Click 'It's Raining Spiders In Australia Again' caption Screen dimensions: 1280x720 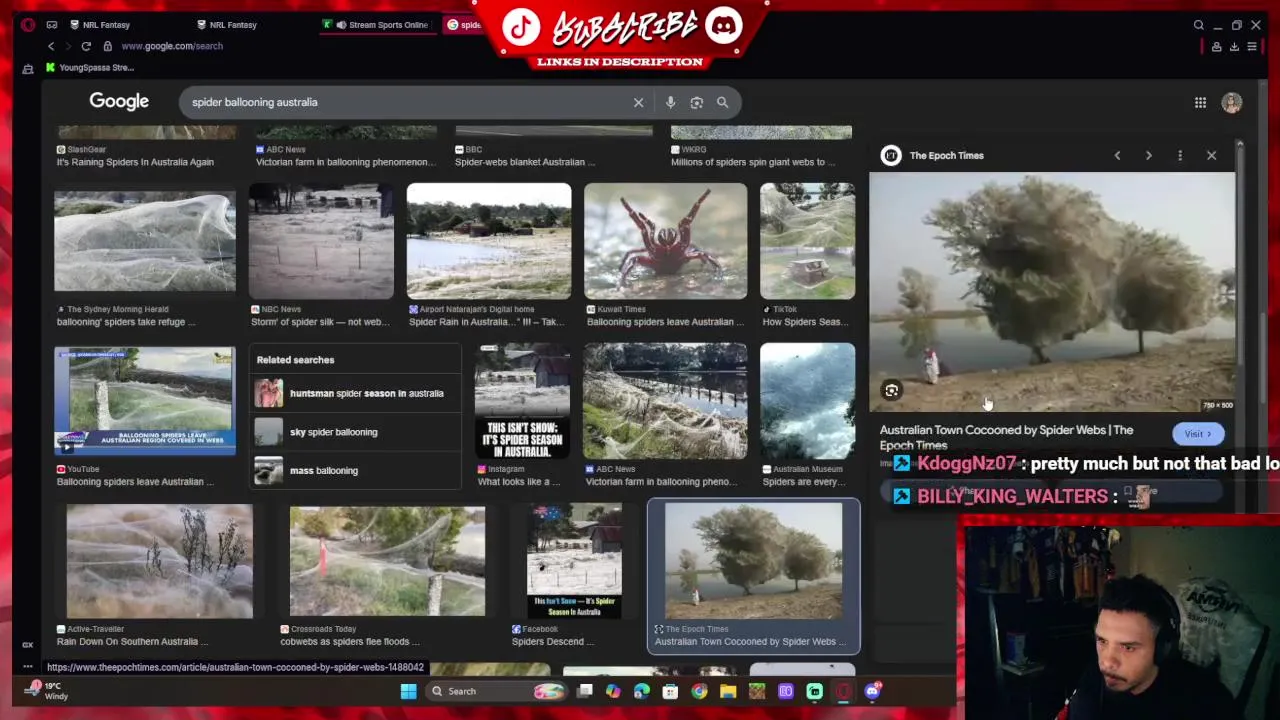[x=135, y=162]
